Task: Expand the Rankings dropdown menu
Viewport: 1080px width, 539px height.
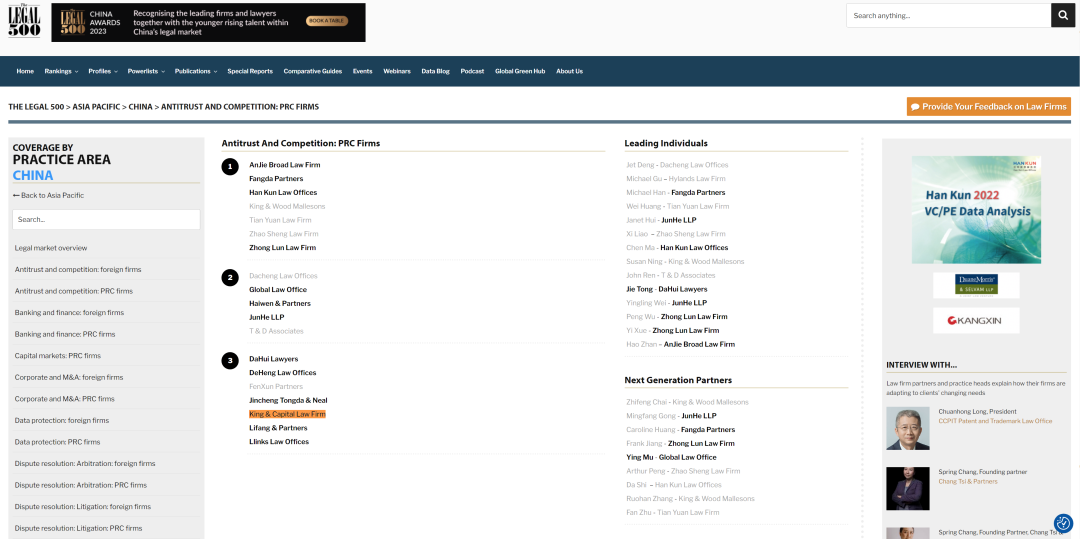Action: coord(61,71)
